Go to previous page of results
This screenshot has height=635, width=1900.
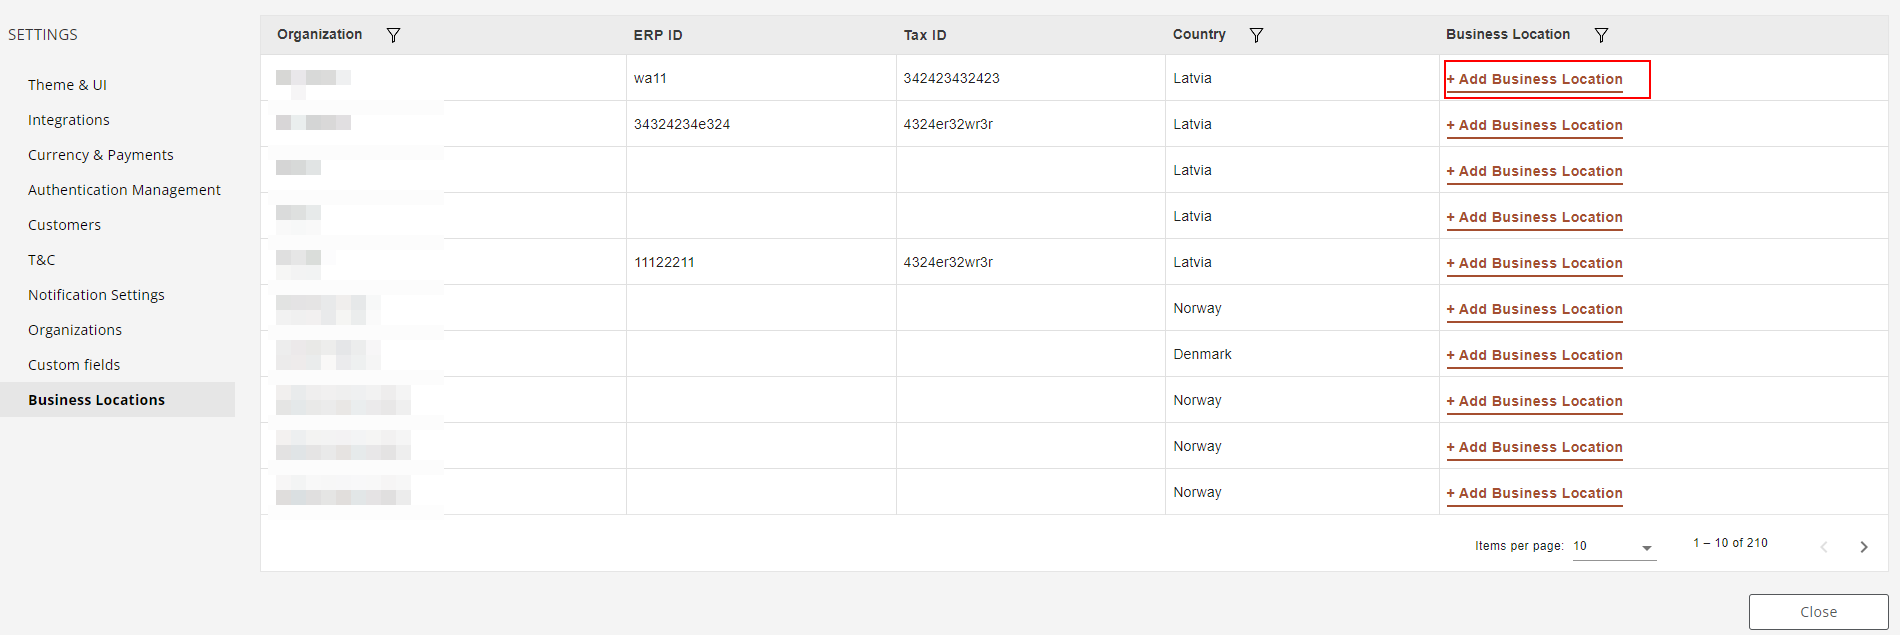(1824, 547)
